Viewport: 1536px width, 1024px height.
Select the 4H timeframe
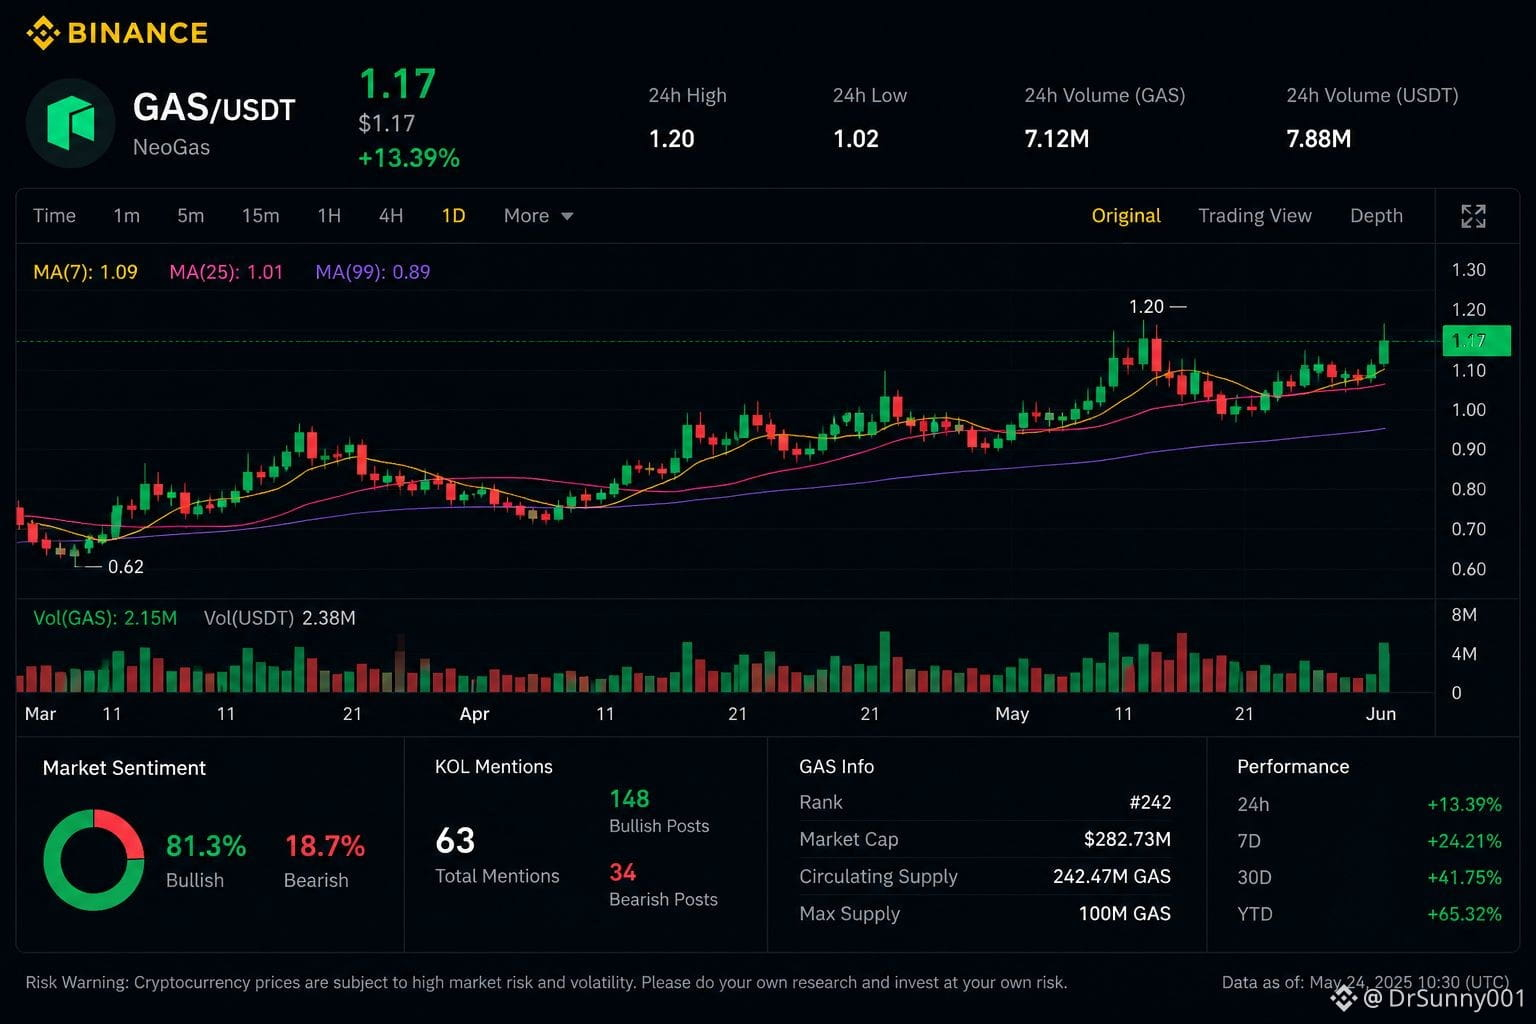pos(391,216)
